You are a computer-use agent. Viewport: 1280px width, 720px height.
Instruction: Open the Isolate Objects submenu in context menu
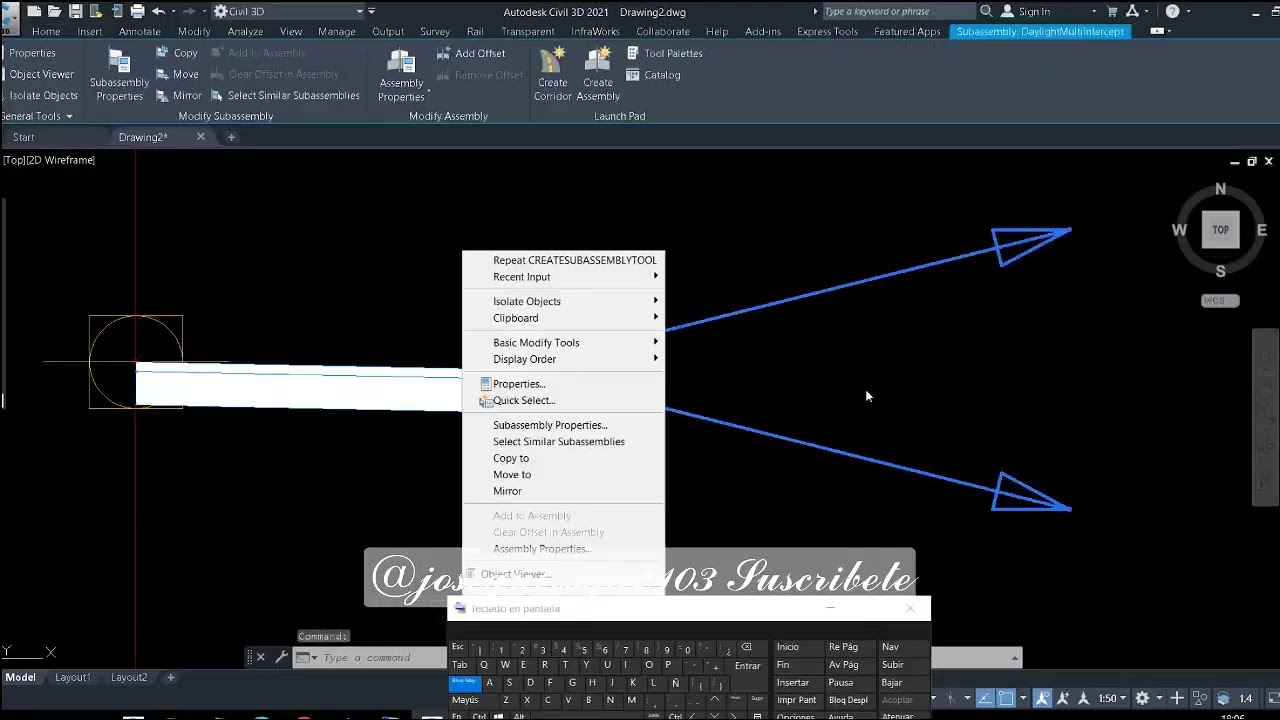pyautogui.click(x=563, y=301)
